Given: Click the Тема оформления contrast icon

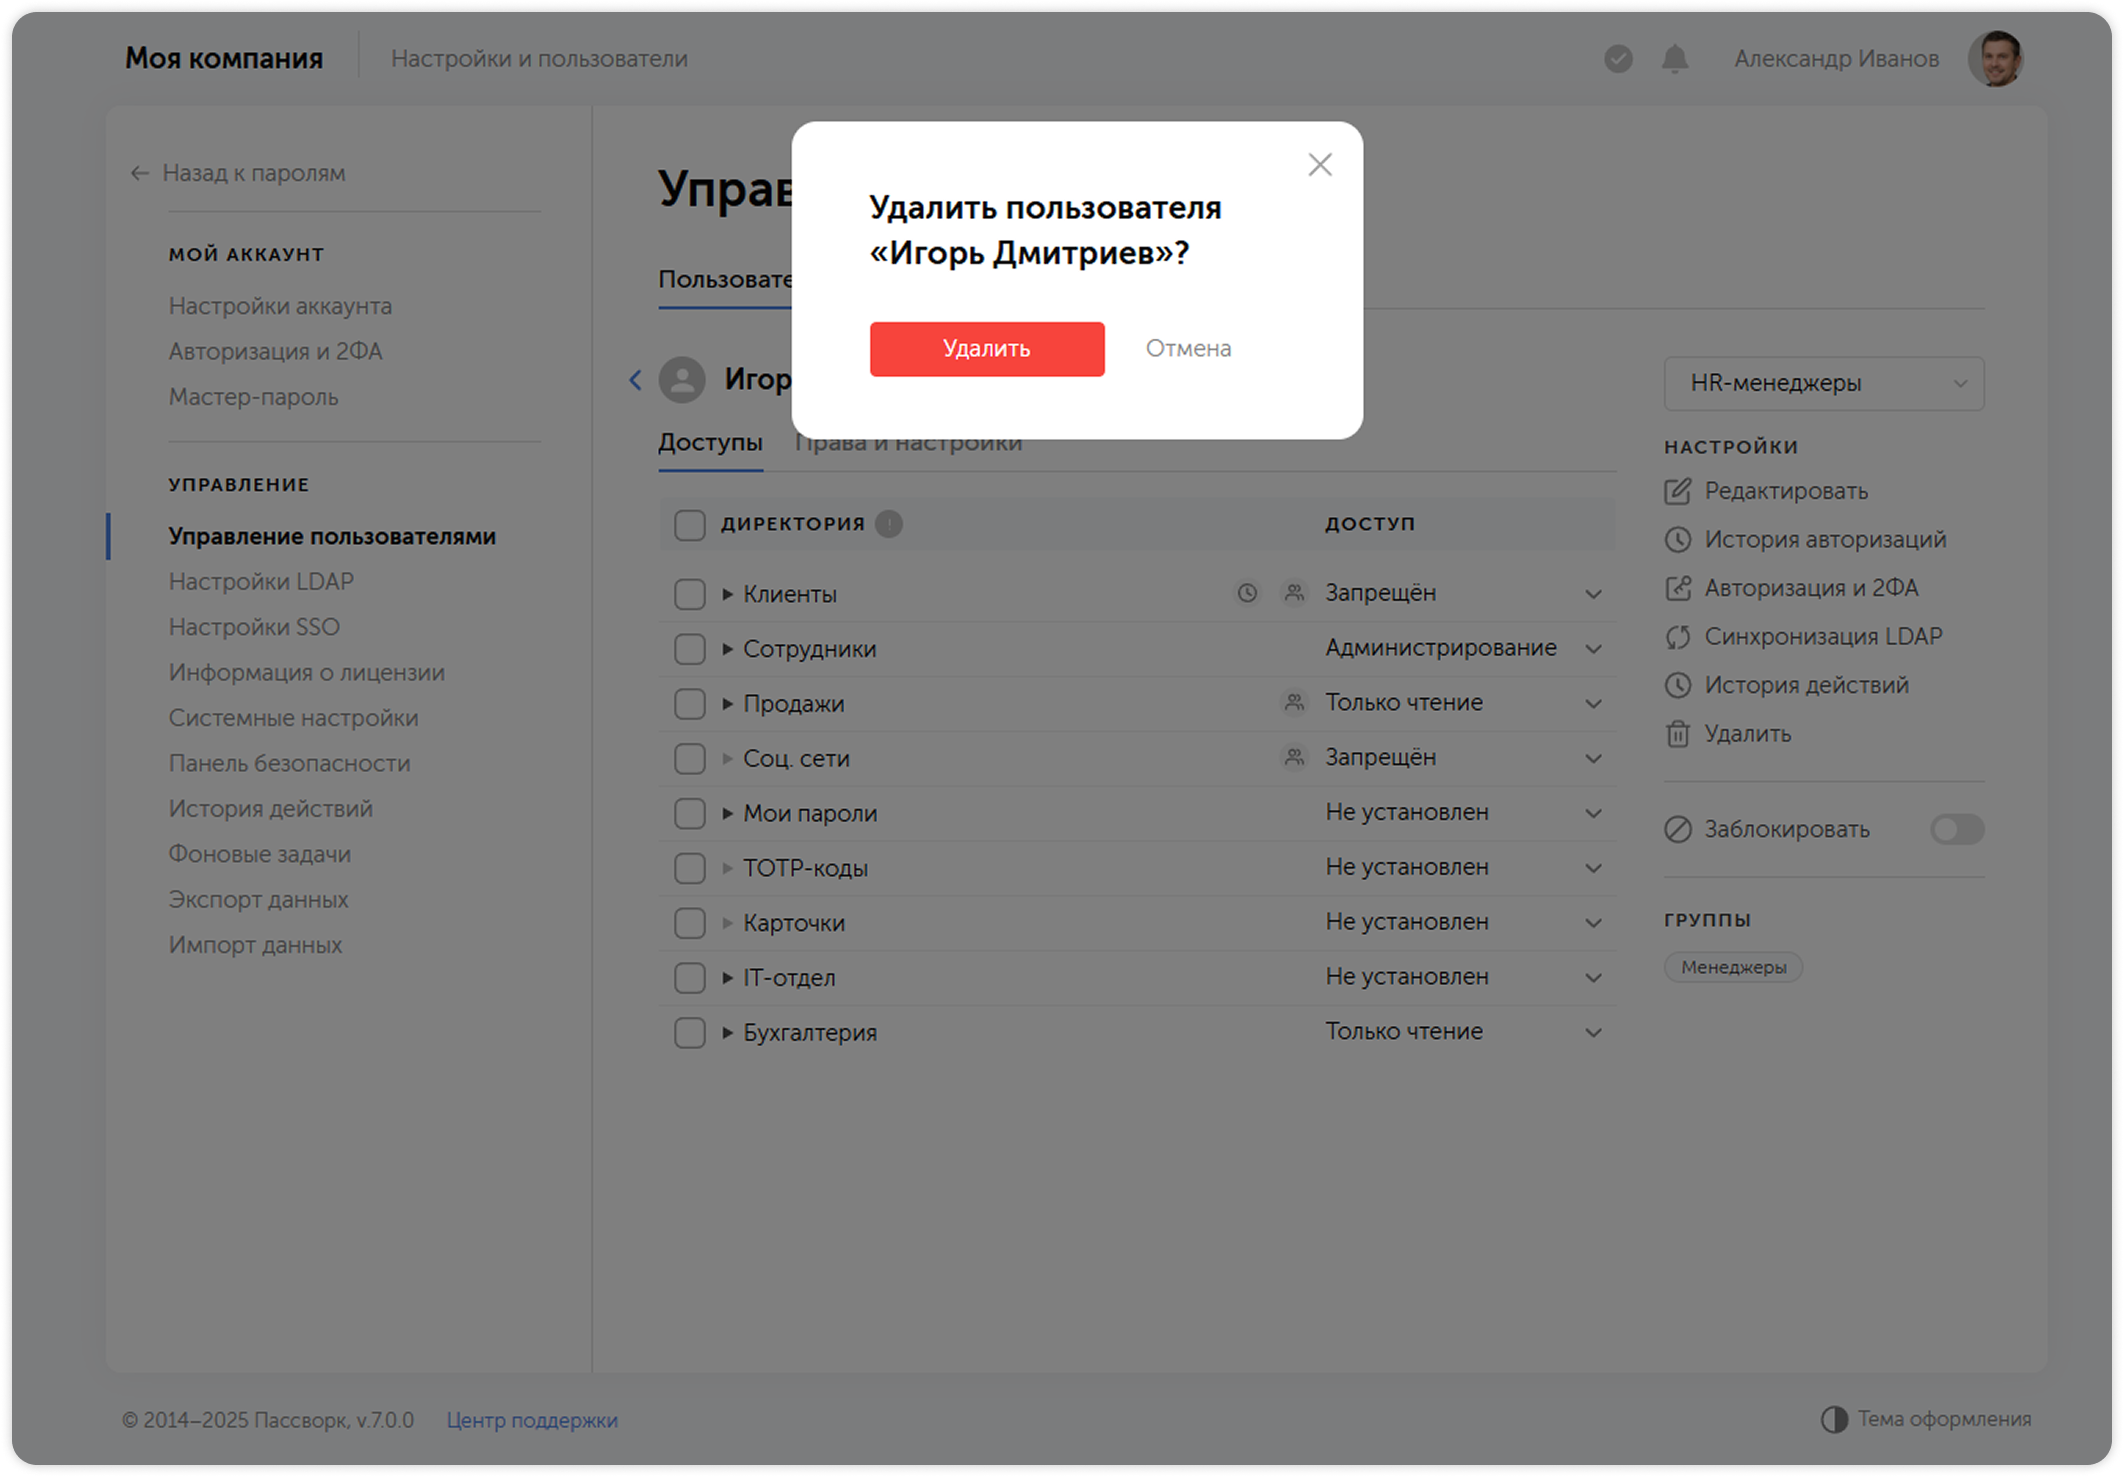Looking at the screenshot, I should 1833,1419.
